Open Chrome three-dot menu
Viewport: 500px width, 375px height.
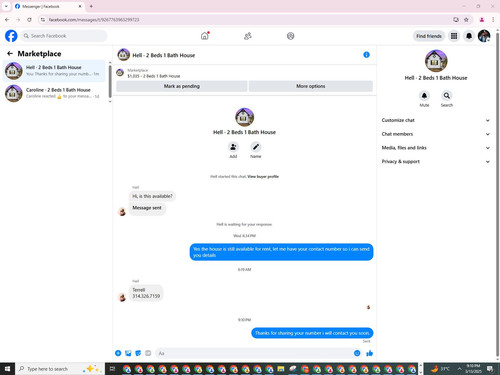493,20
